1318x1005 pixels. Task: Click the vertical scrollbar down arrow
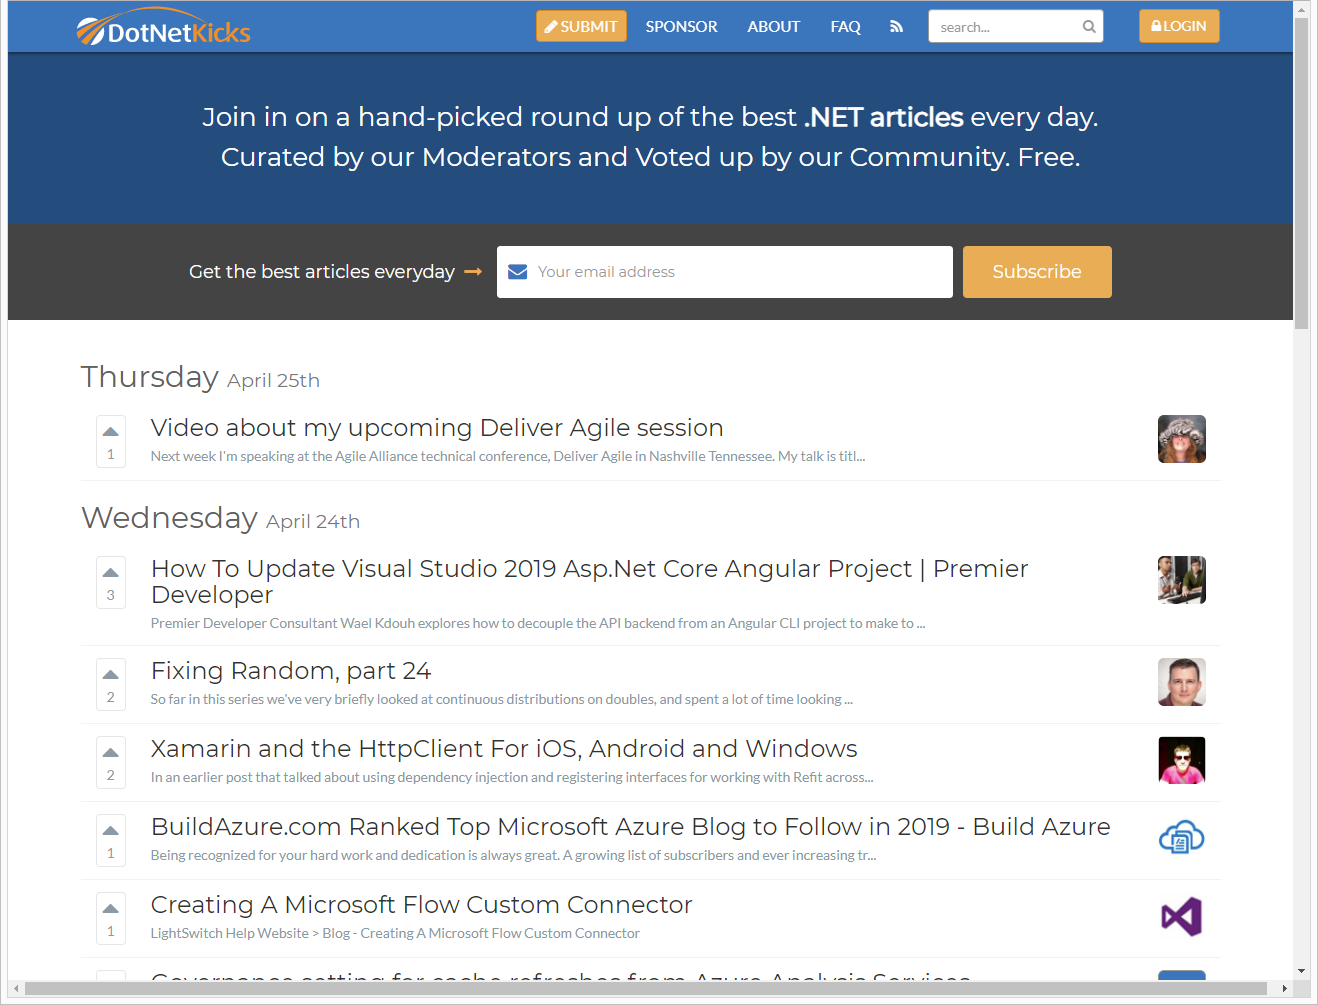1301,971
